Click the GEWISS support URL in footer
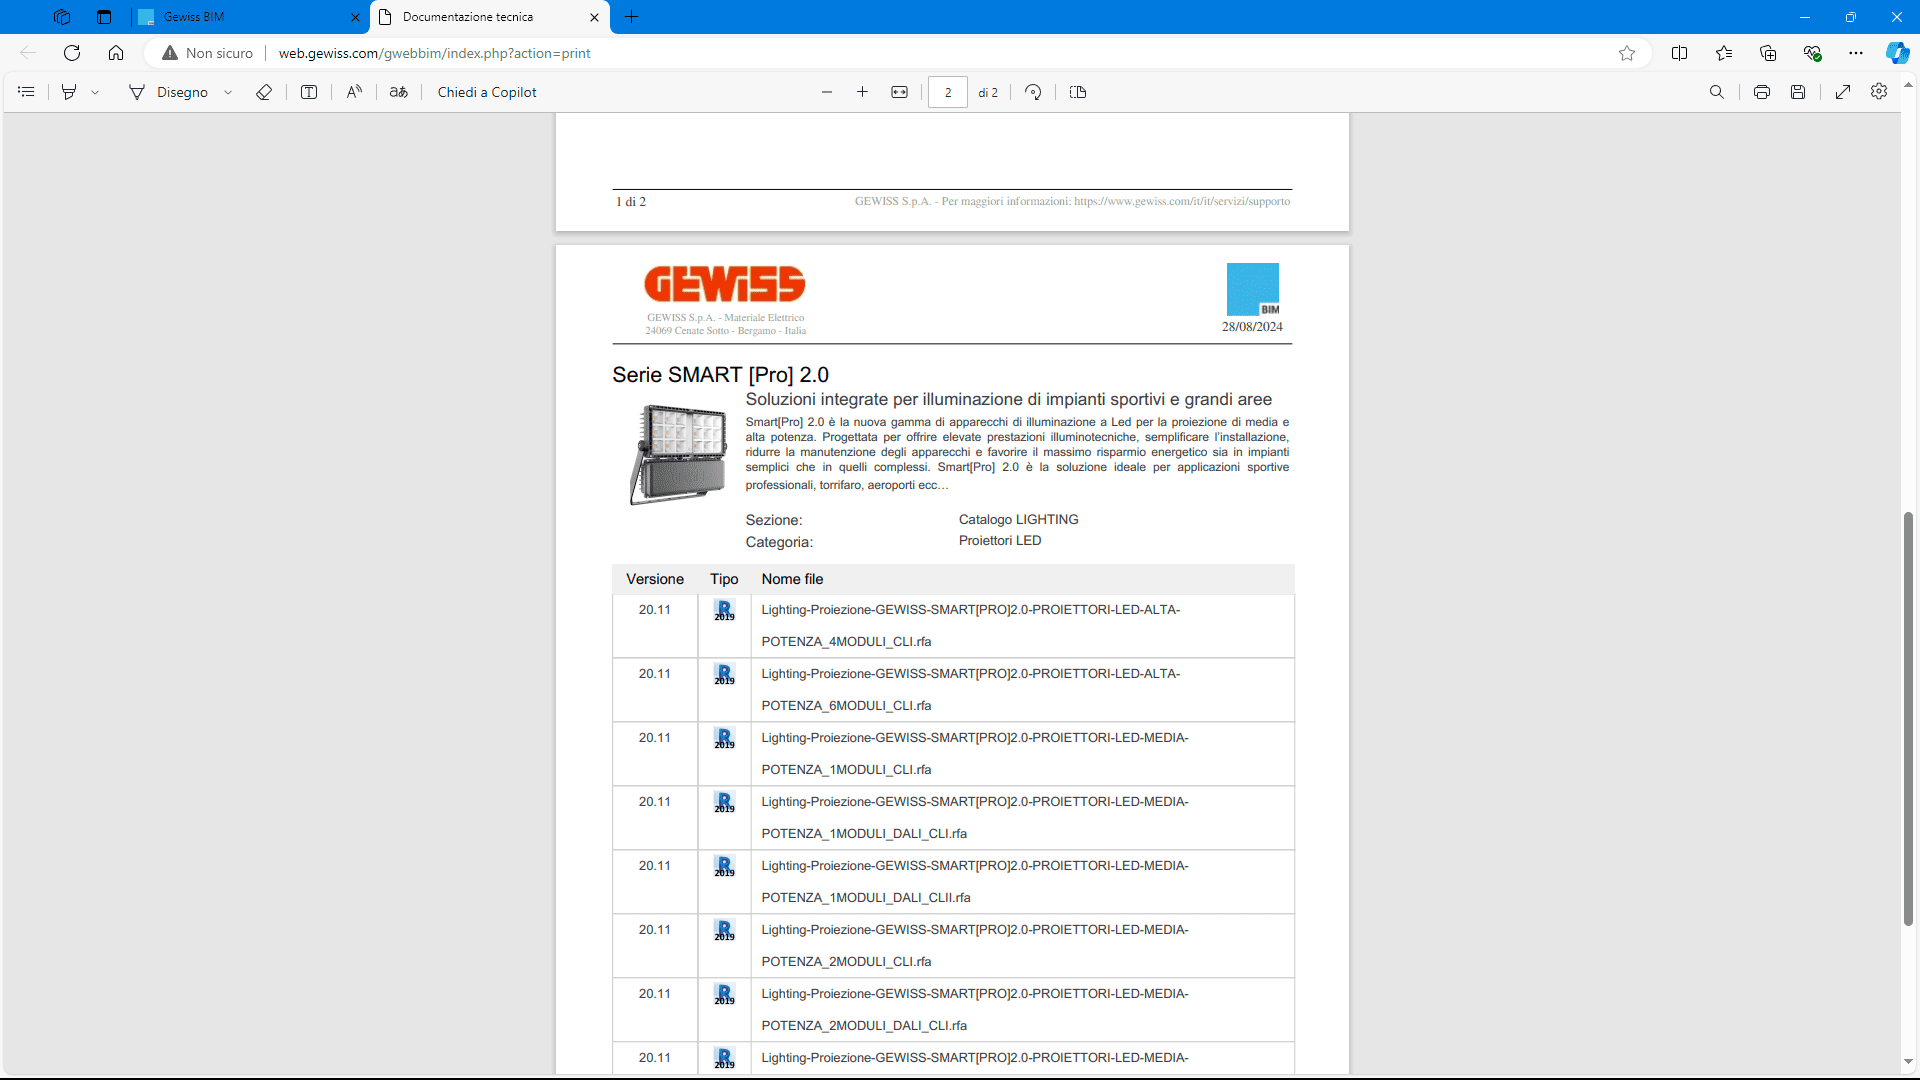This screenshot has width=1920, height=1080. (x=1182, y=201)
